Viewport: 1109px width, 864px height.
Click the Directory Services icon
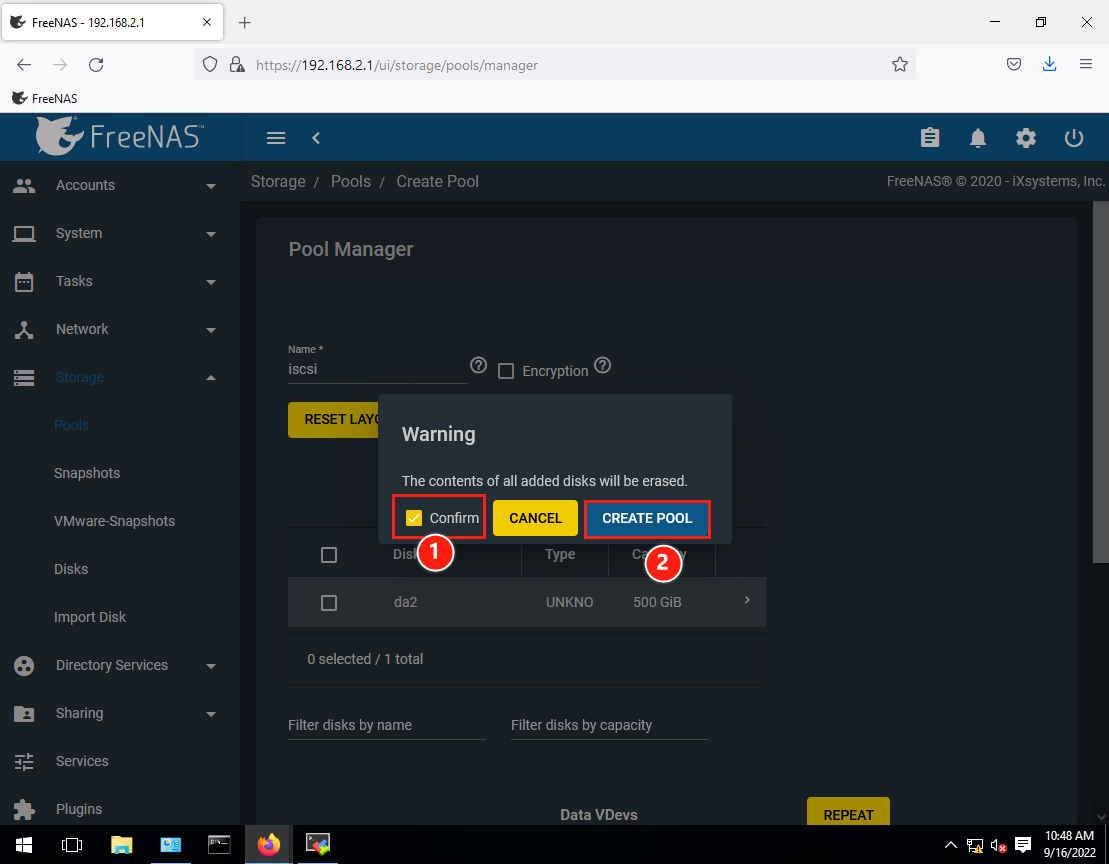point(24,665)
